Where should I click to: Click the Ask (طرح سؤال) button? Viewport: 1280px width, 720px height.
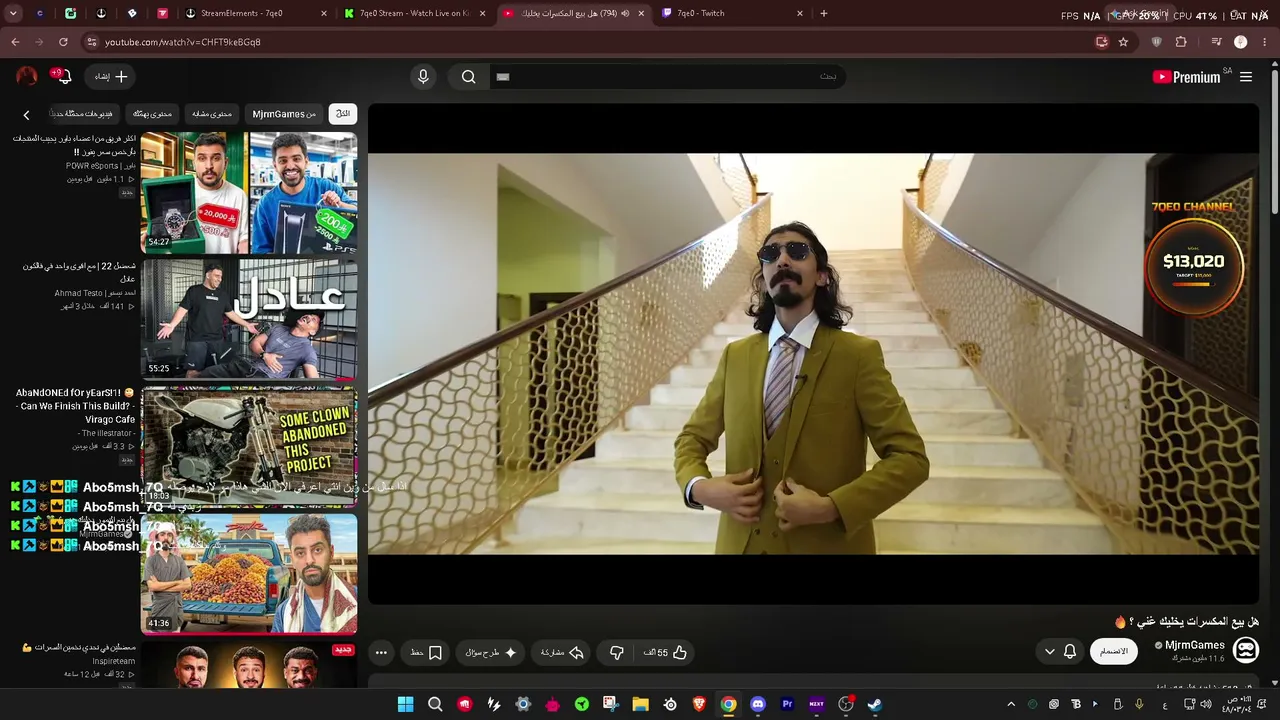491,652
